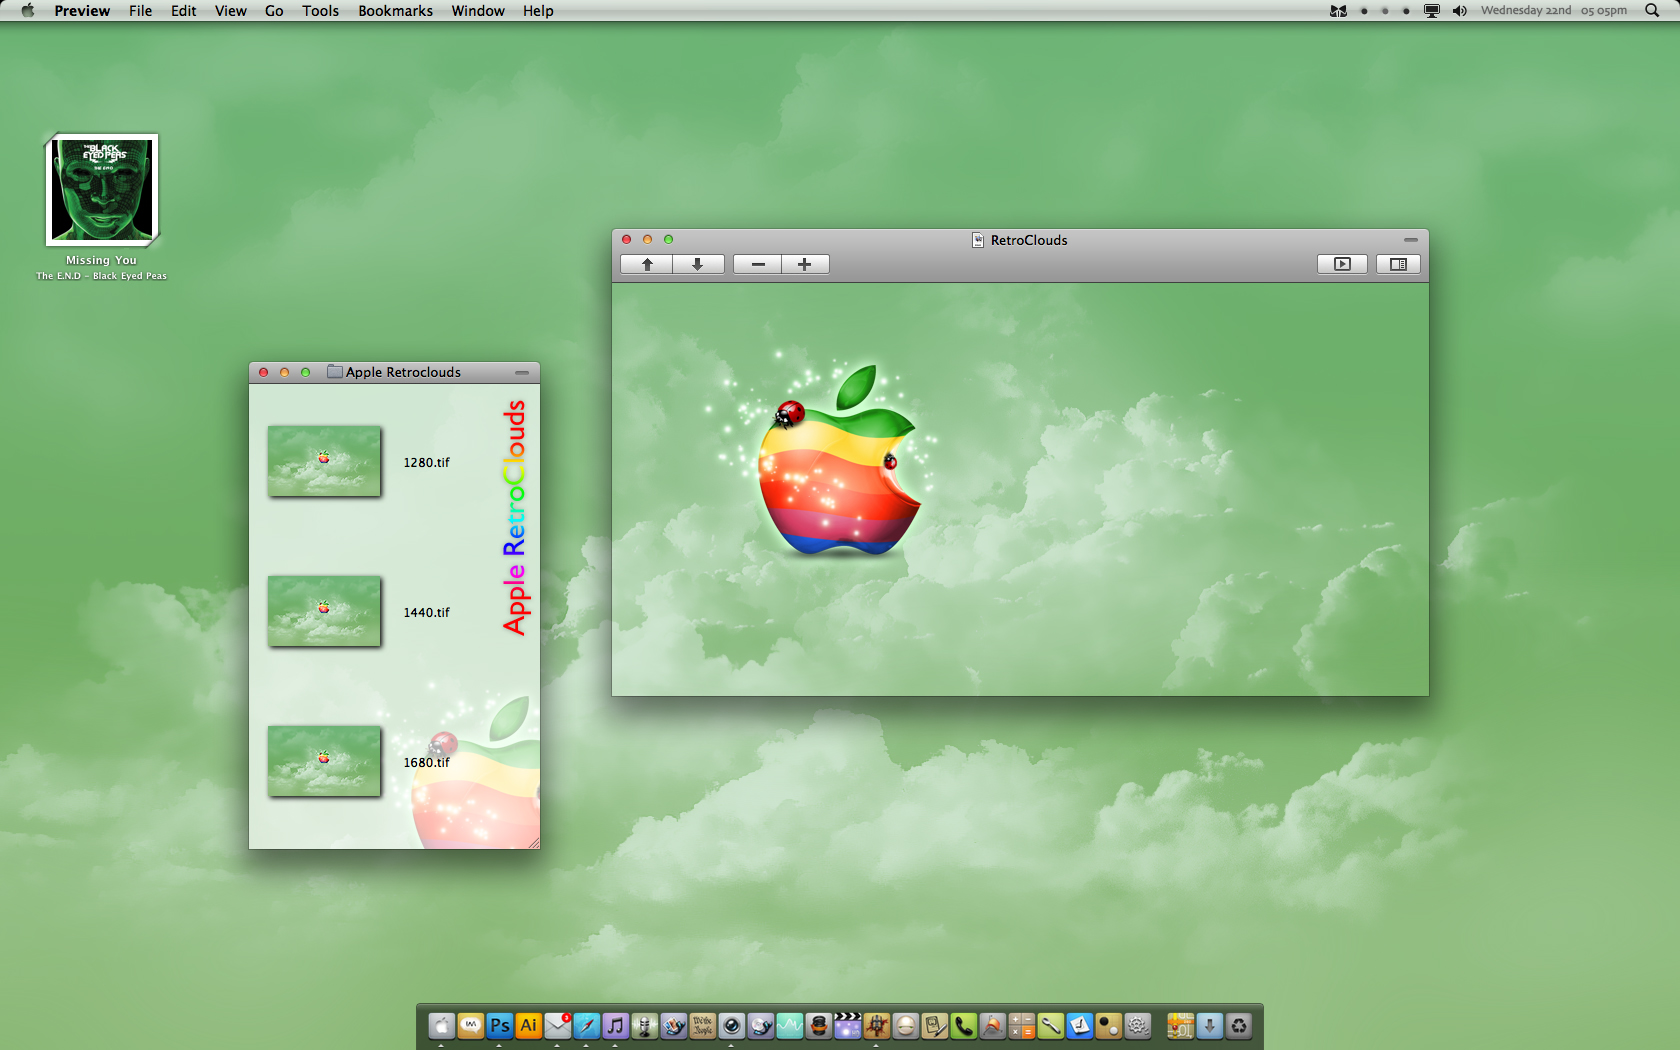This screenshot has height=1050, width=1680.
Task: Open the Help menu
Action: [x=538, y=10]
